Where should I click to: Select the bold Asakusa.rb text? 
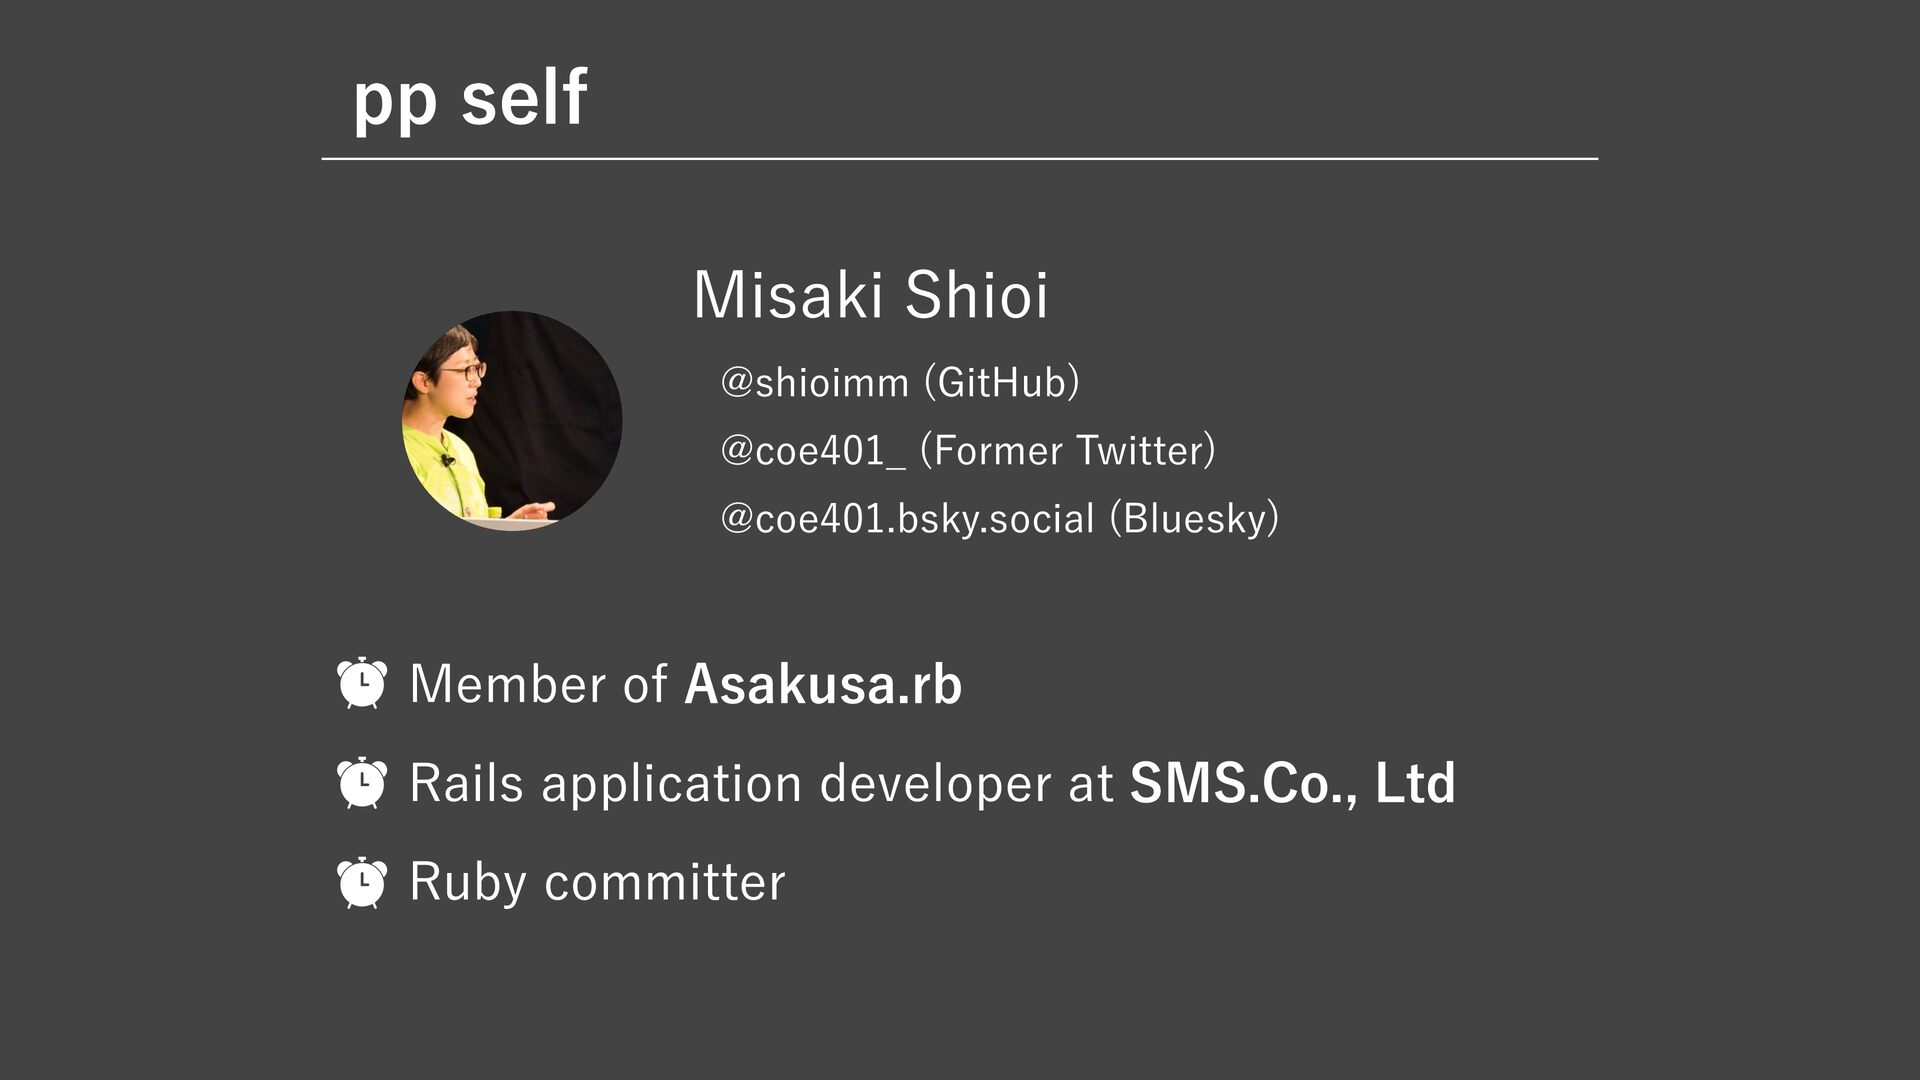823,685
